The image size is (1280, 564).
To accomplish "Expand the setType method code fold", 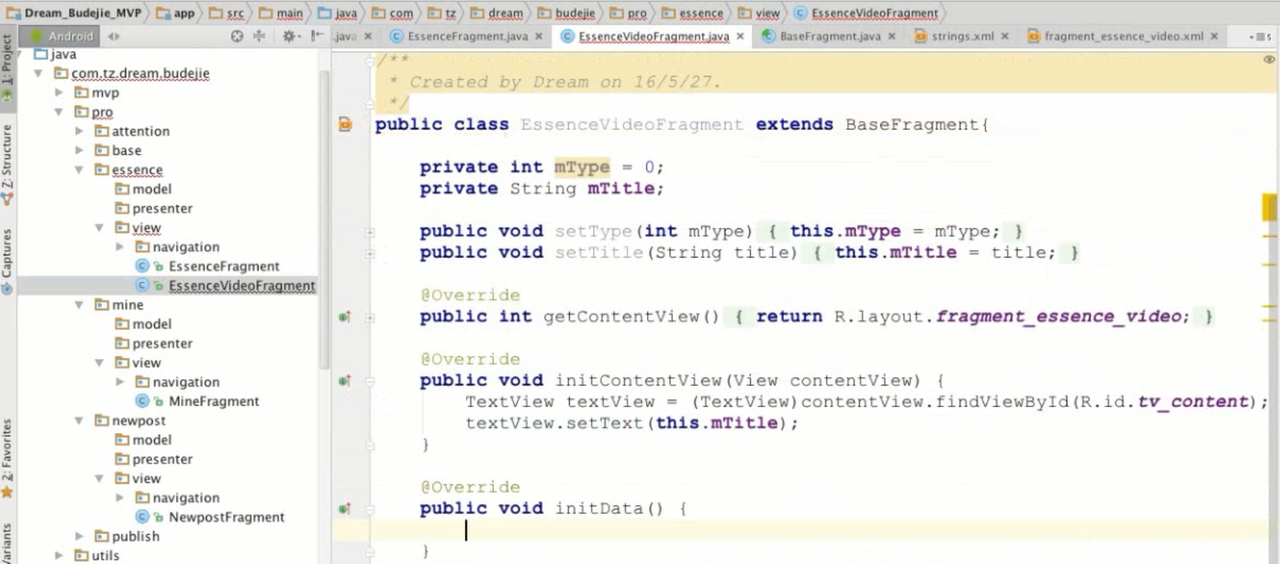I will pyautogui.click(x=370, y=232).
